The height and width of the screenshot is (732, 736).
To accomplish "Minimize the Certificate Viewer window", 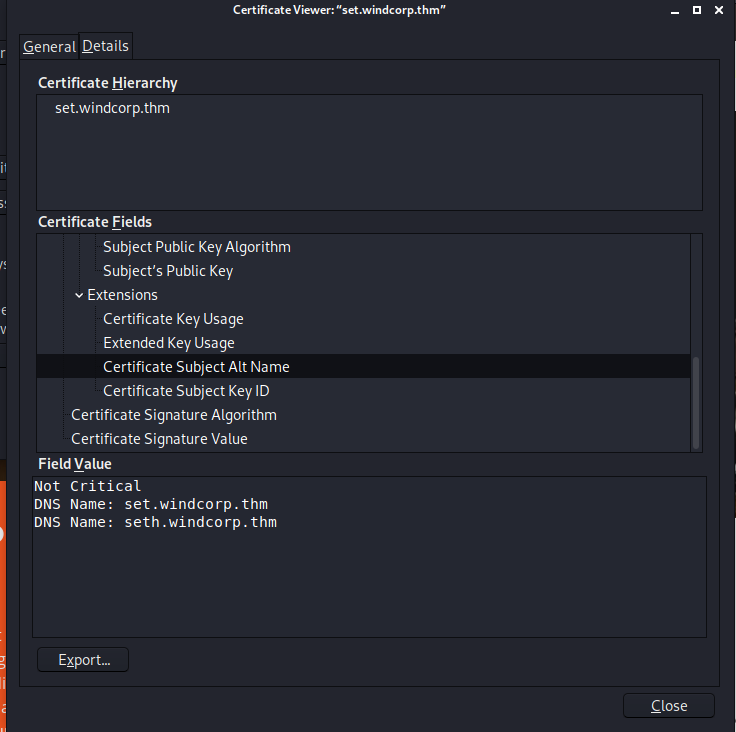I will [x=670, y=9].
